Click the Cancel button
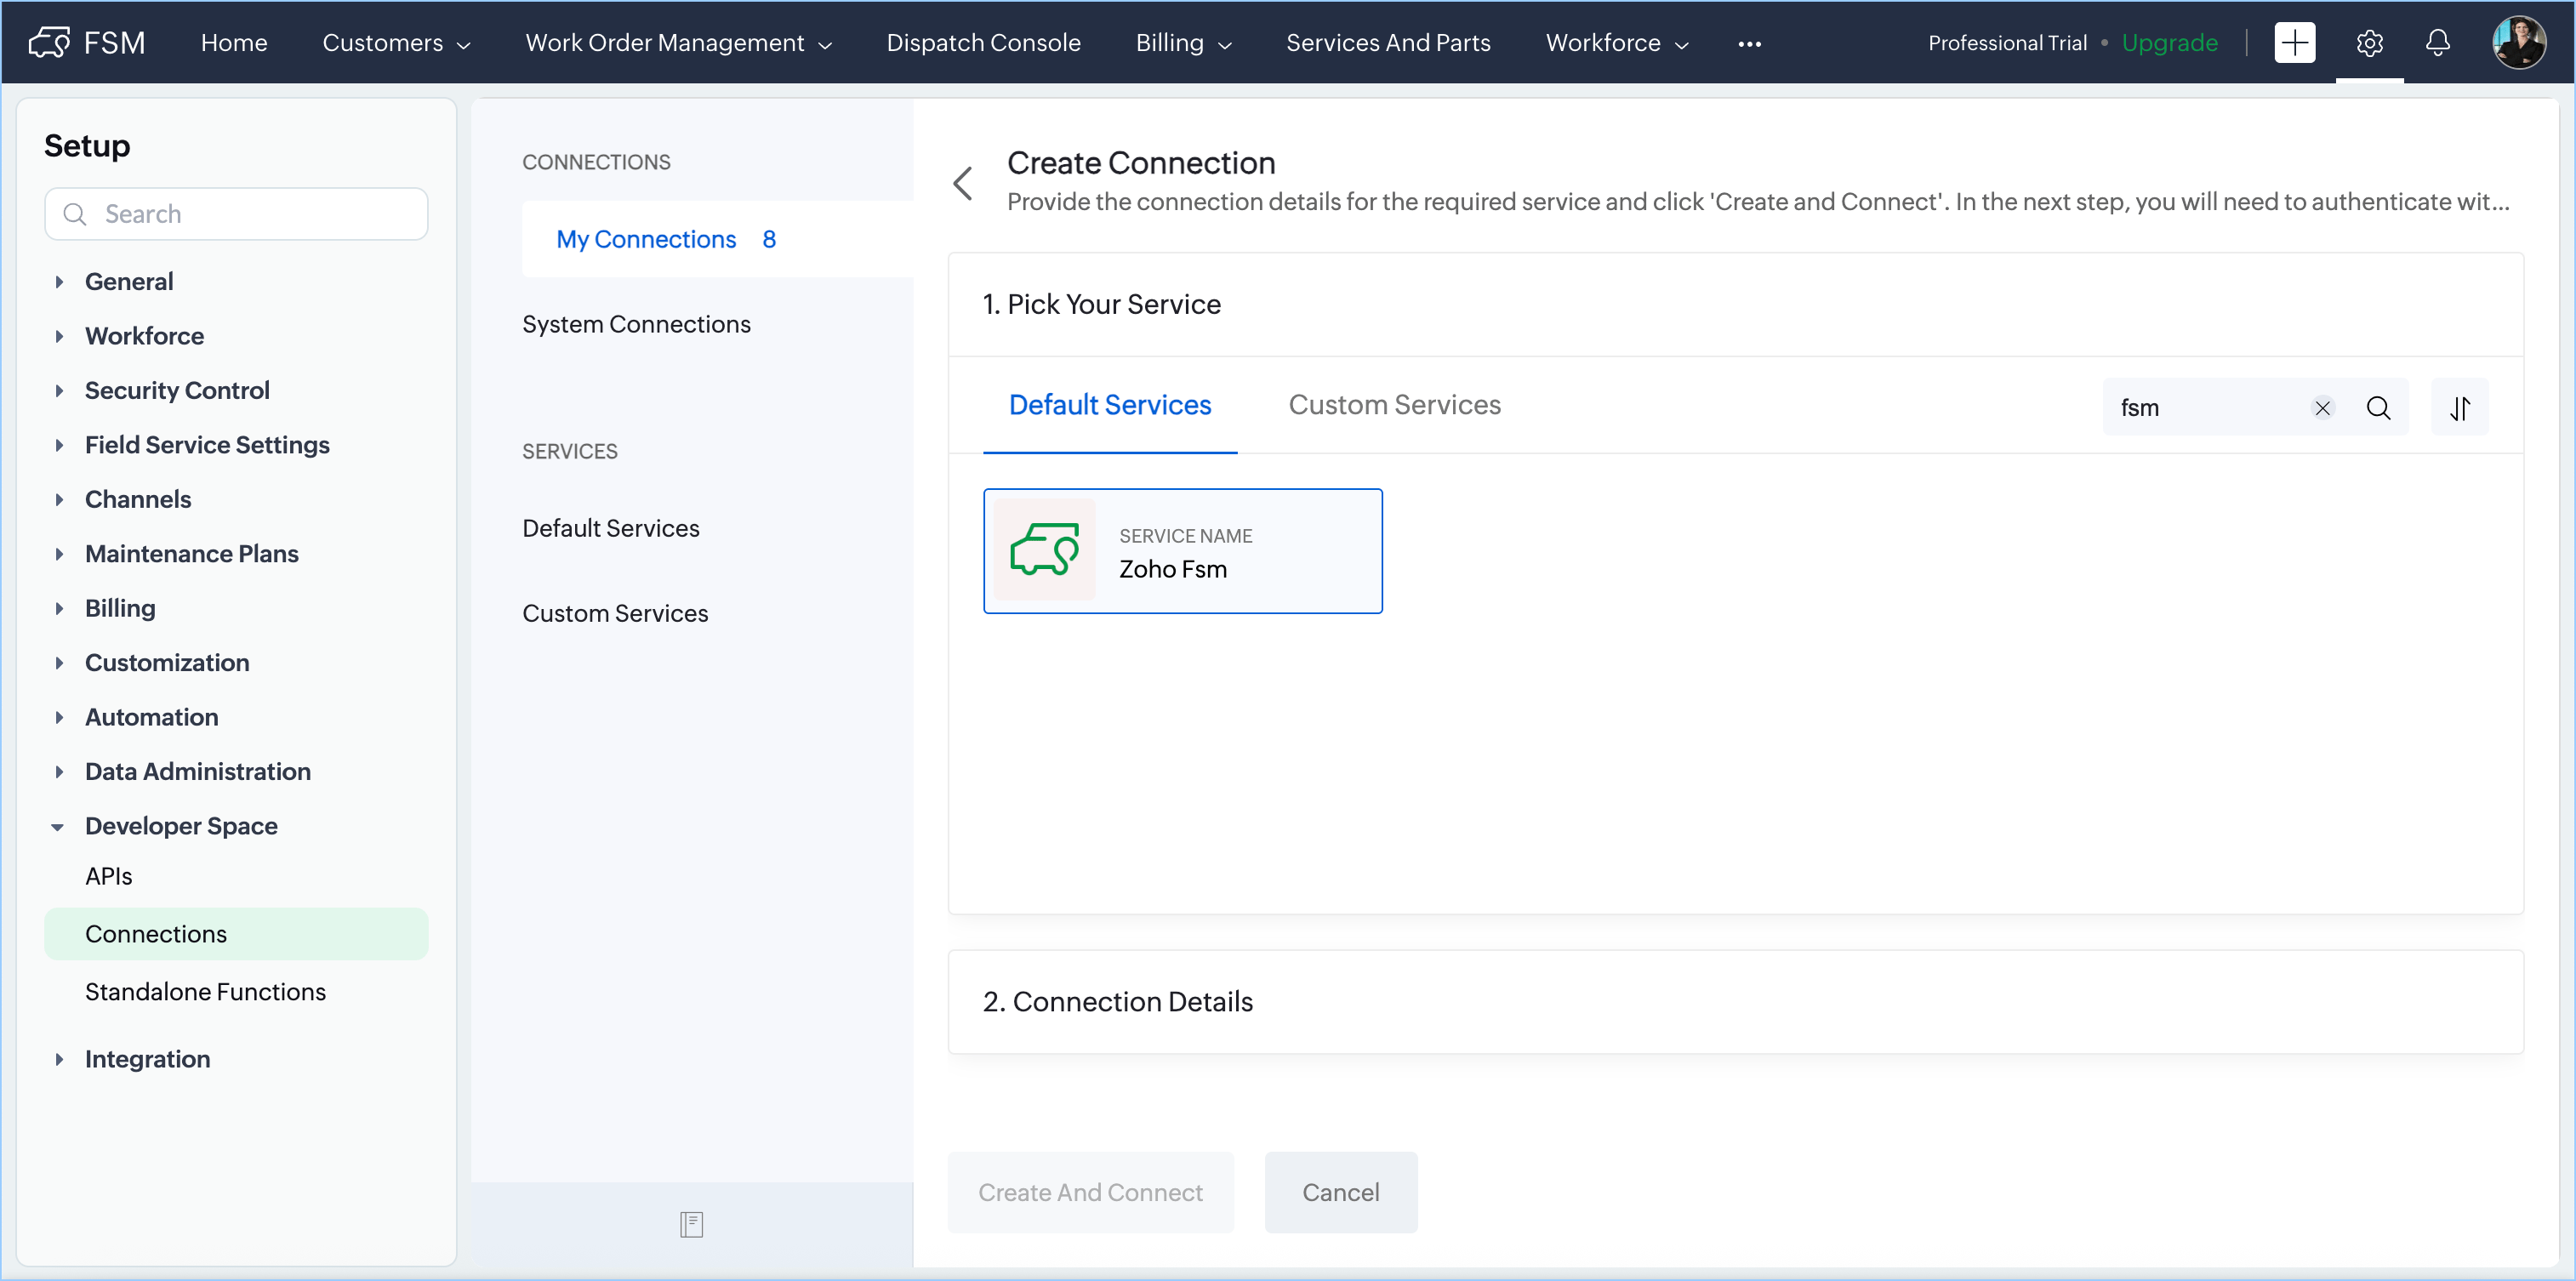The height and width of the screenshot is (1281, 2576). [1340, 1192]
